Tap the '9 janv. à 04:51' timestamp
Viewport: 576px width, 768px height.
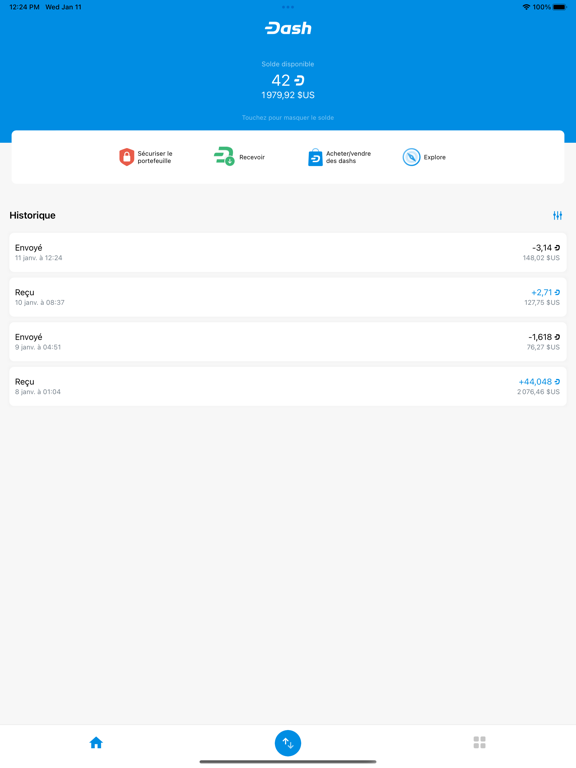pos(38,347)
